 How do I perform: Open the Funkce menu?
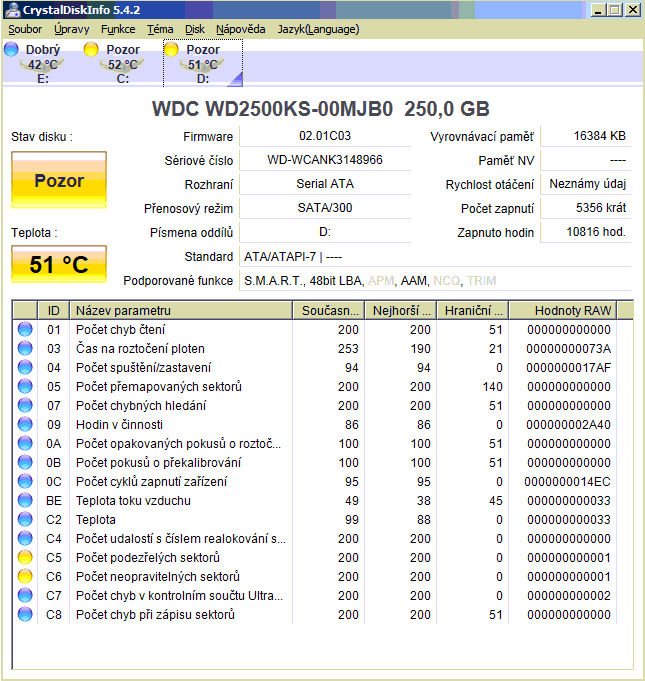[x=118, y=29]
